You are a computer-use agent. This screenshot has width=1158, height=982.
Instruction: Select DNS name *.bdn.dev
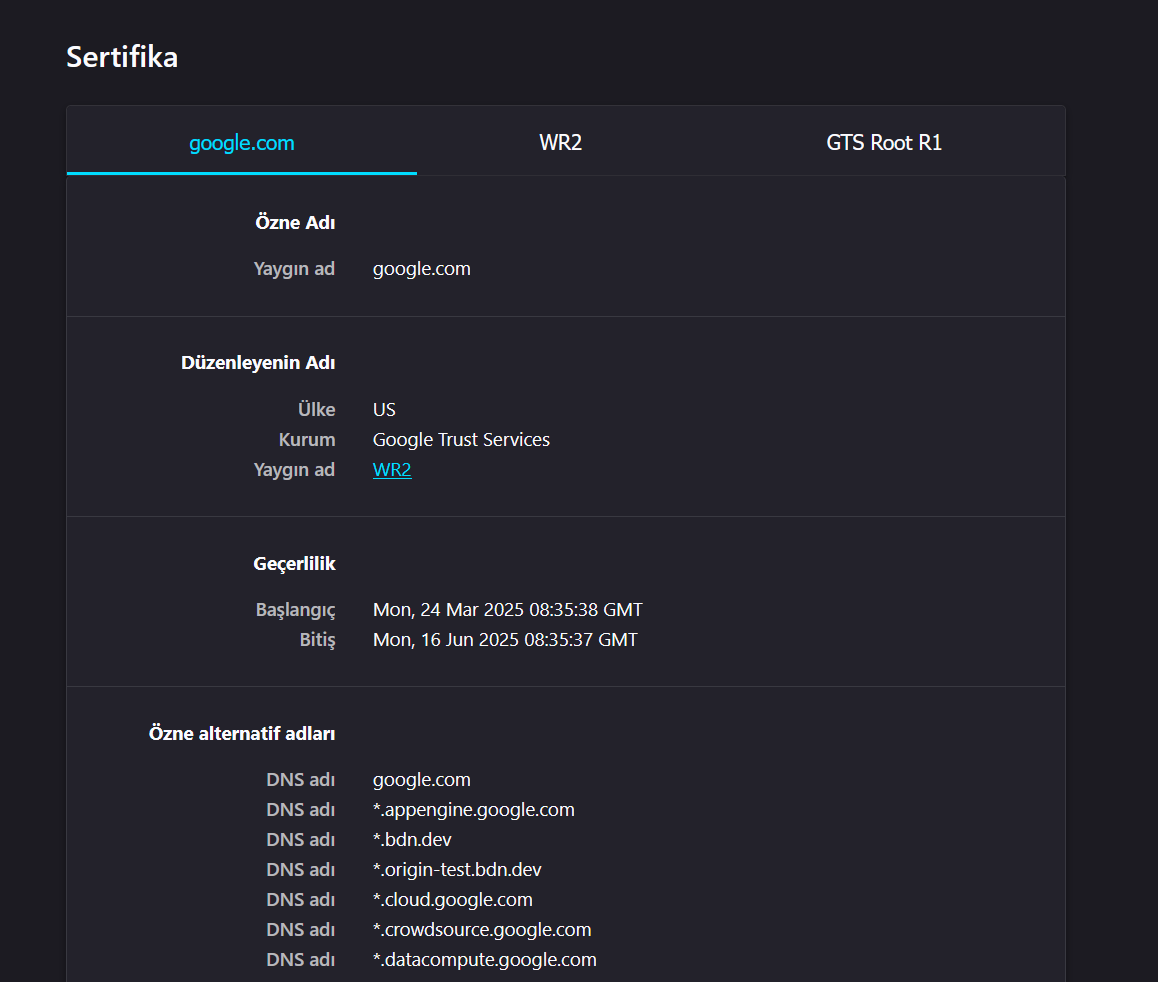coord(412,839)
